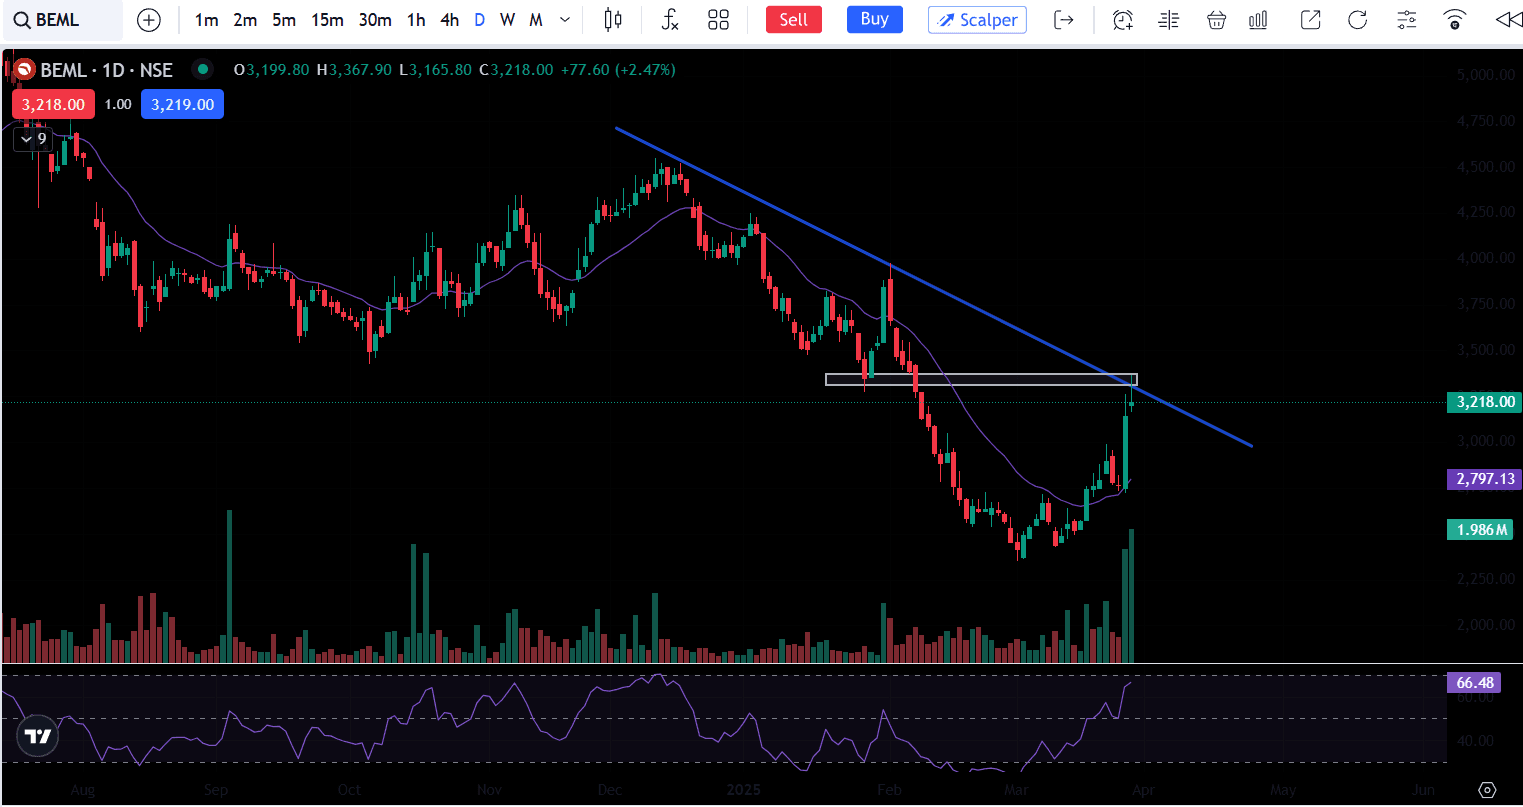Click the bar chart icon in toolbar
The height and width of the screenshot is (807, 1523).
[1259, 20]
